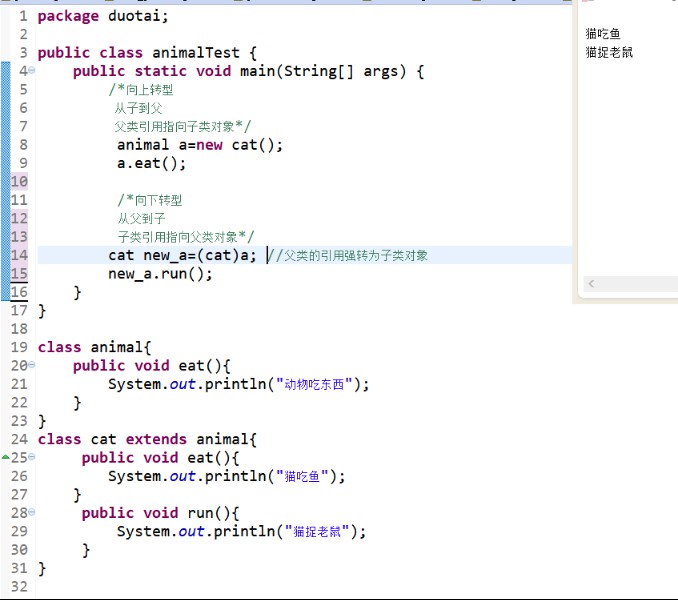
Task: Click 'class cat extends animal{' declaration
Action: pos(147,439)
